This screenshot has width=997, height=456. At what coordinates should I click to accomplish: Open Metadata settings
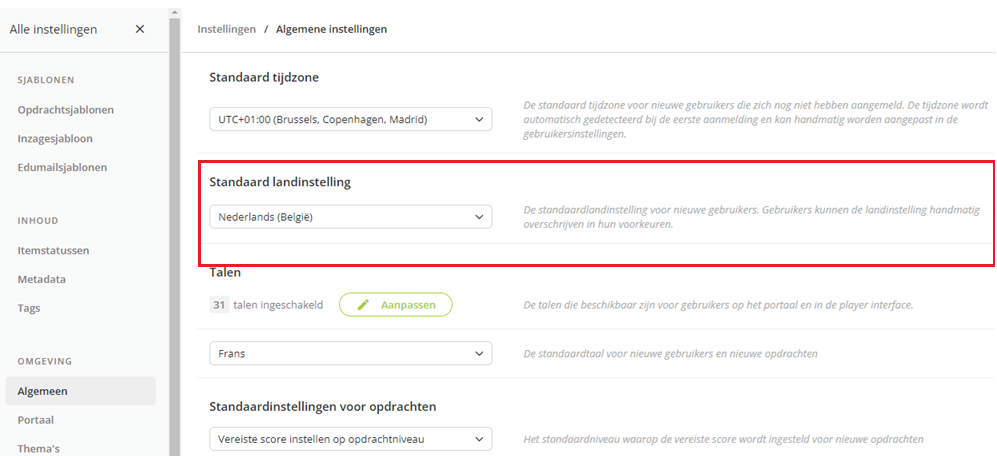click(42, 279)
